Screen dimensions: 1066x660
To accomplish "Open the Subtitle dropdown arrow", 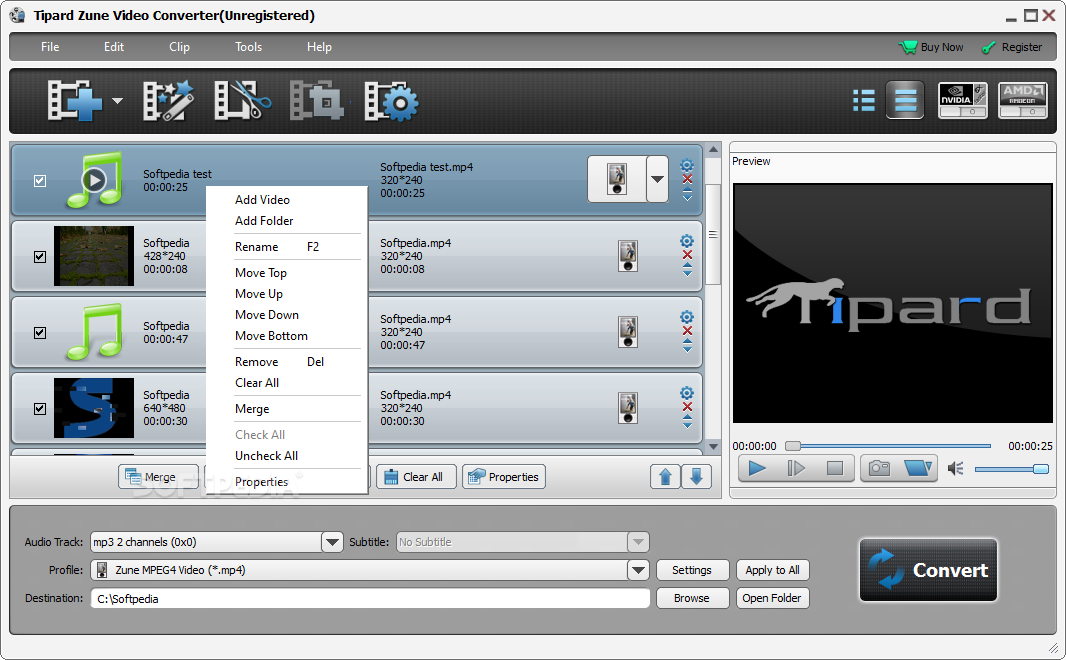I will 638,542.
